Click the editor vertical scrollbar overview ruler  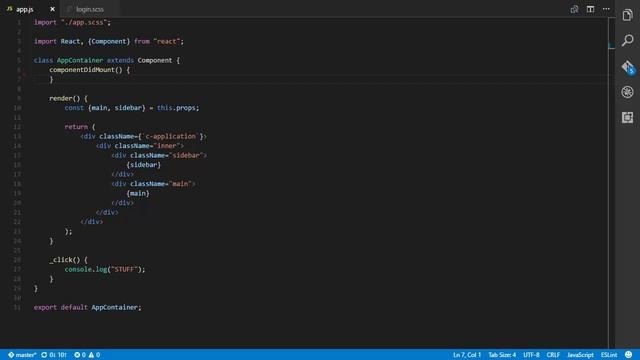pos(611,182)
